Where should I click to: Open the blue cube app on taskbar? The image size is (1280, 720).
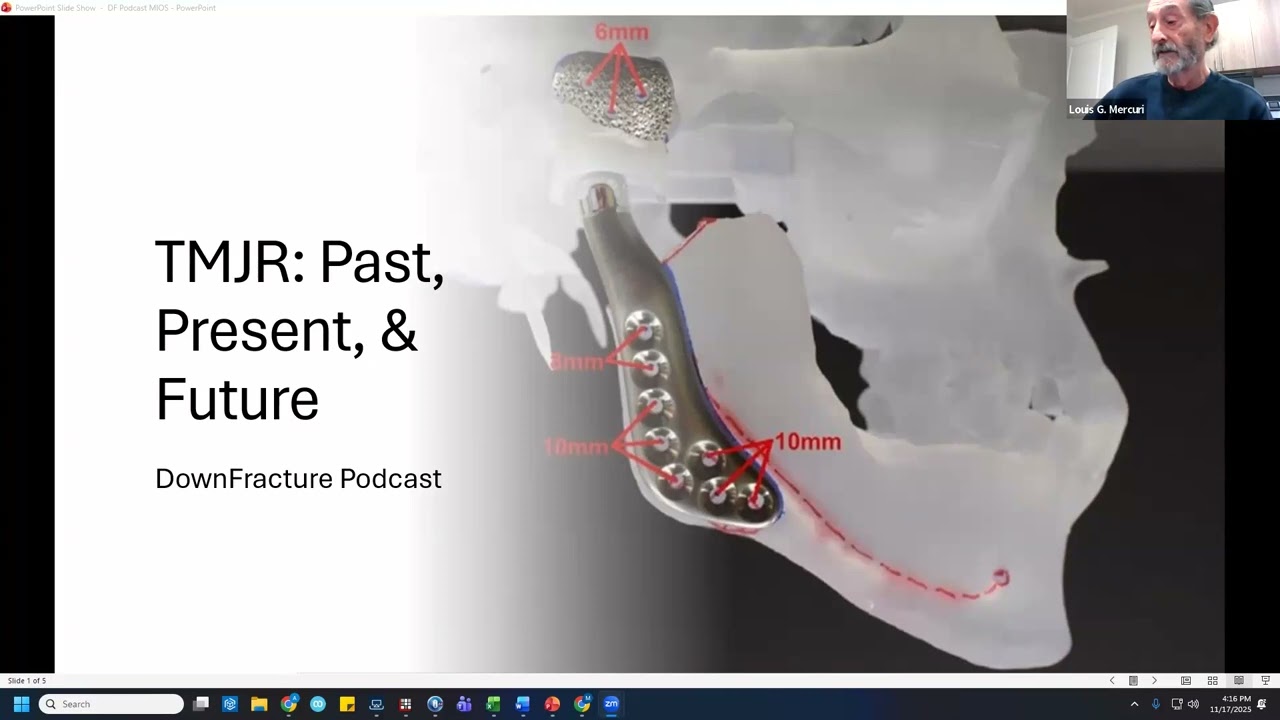(230, 704)
